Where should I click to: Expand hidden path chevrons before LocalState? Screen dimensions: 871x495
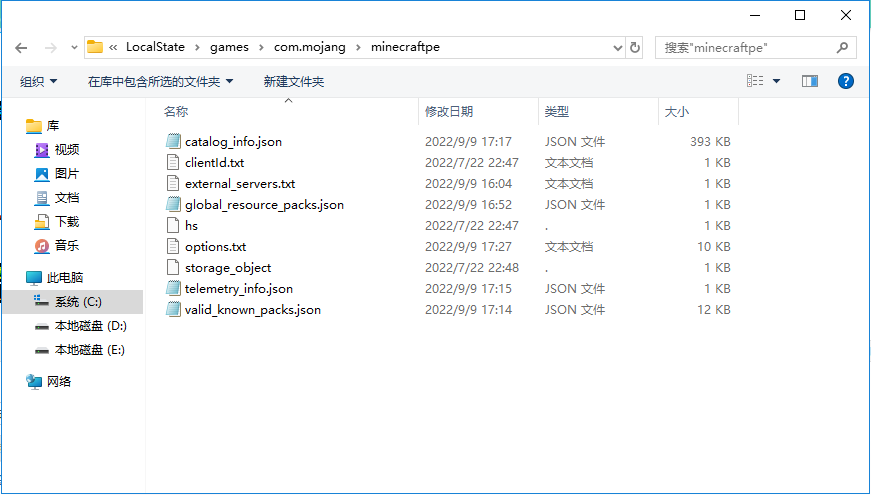(x=113, y=47)
